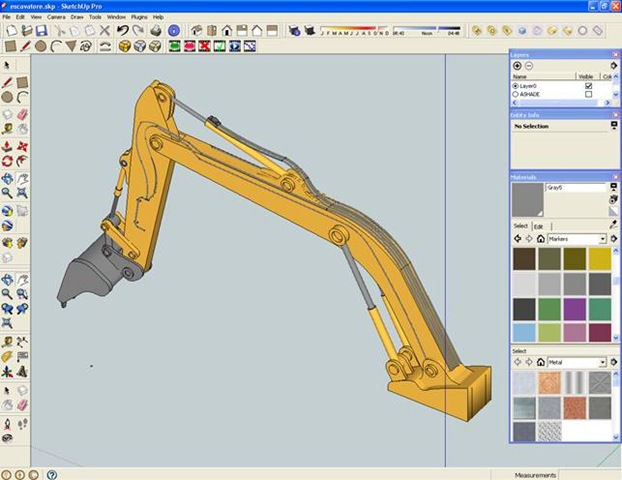Open the Layers panel details arrow menu

[x=613, y=65]
